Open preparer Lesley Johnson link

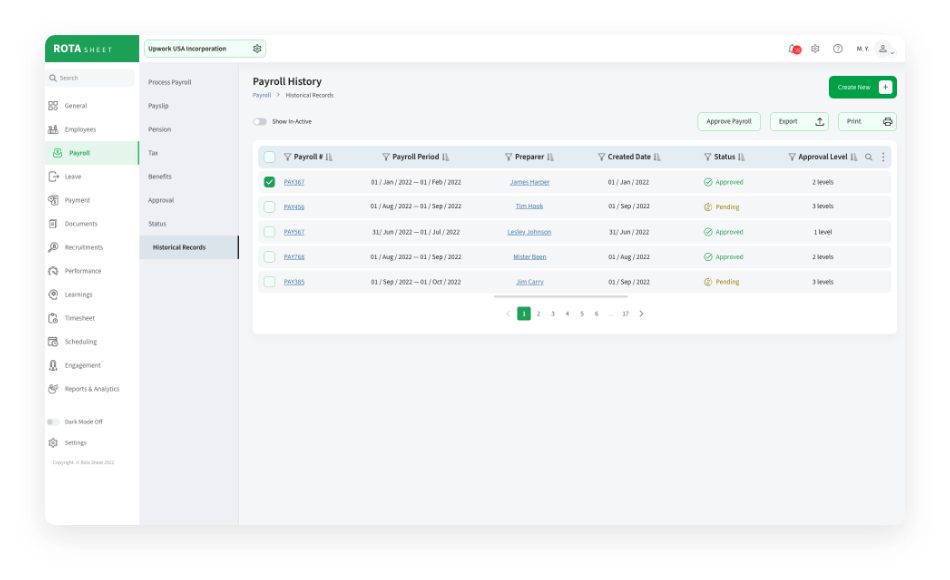tap(529, 232)
